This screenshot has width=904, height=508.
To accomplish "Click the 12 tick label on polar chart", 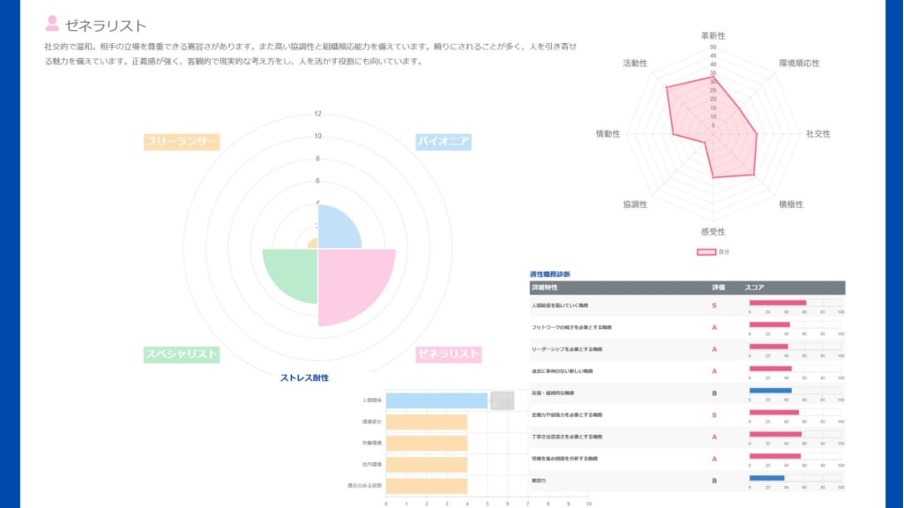I will (x=318, y=114).
